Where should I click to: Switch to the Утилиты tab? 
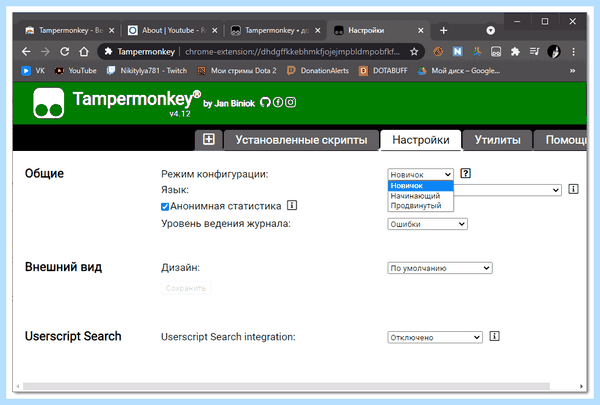(x=497, y=140)
